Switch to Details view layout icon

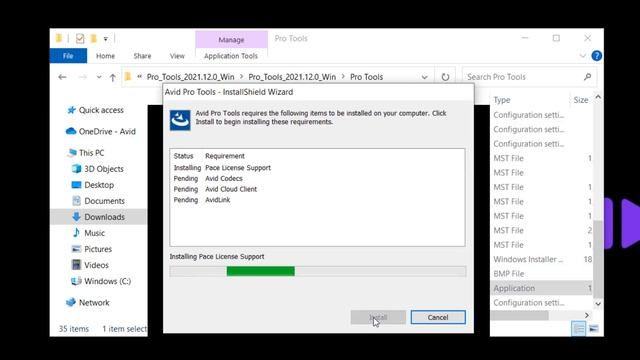point(578,329)
